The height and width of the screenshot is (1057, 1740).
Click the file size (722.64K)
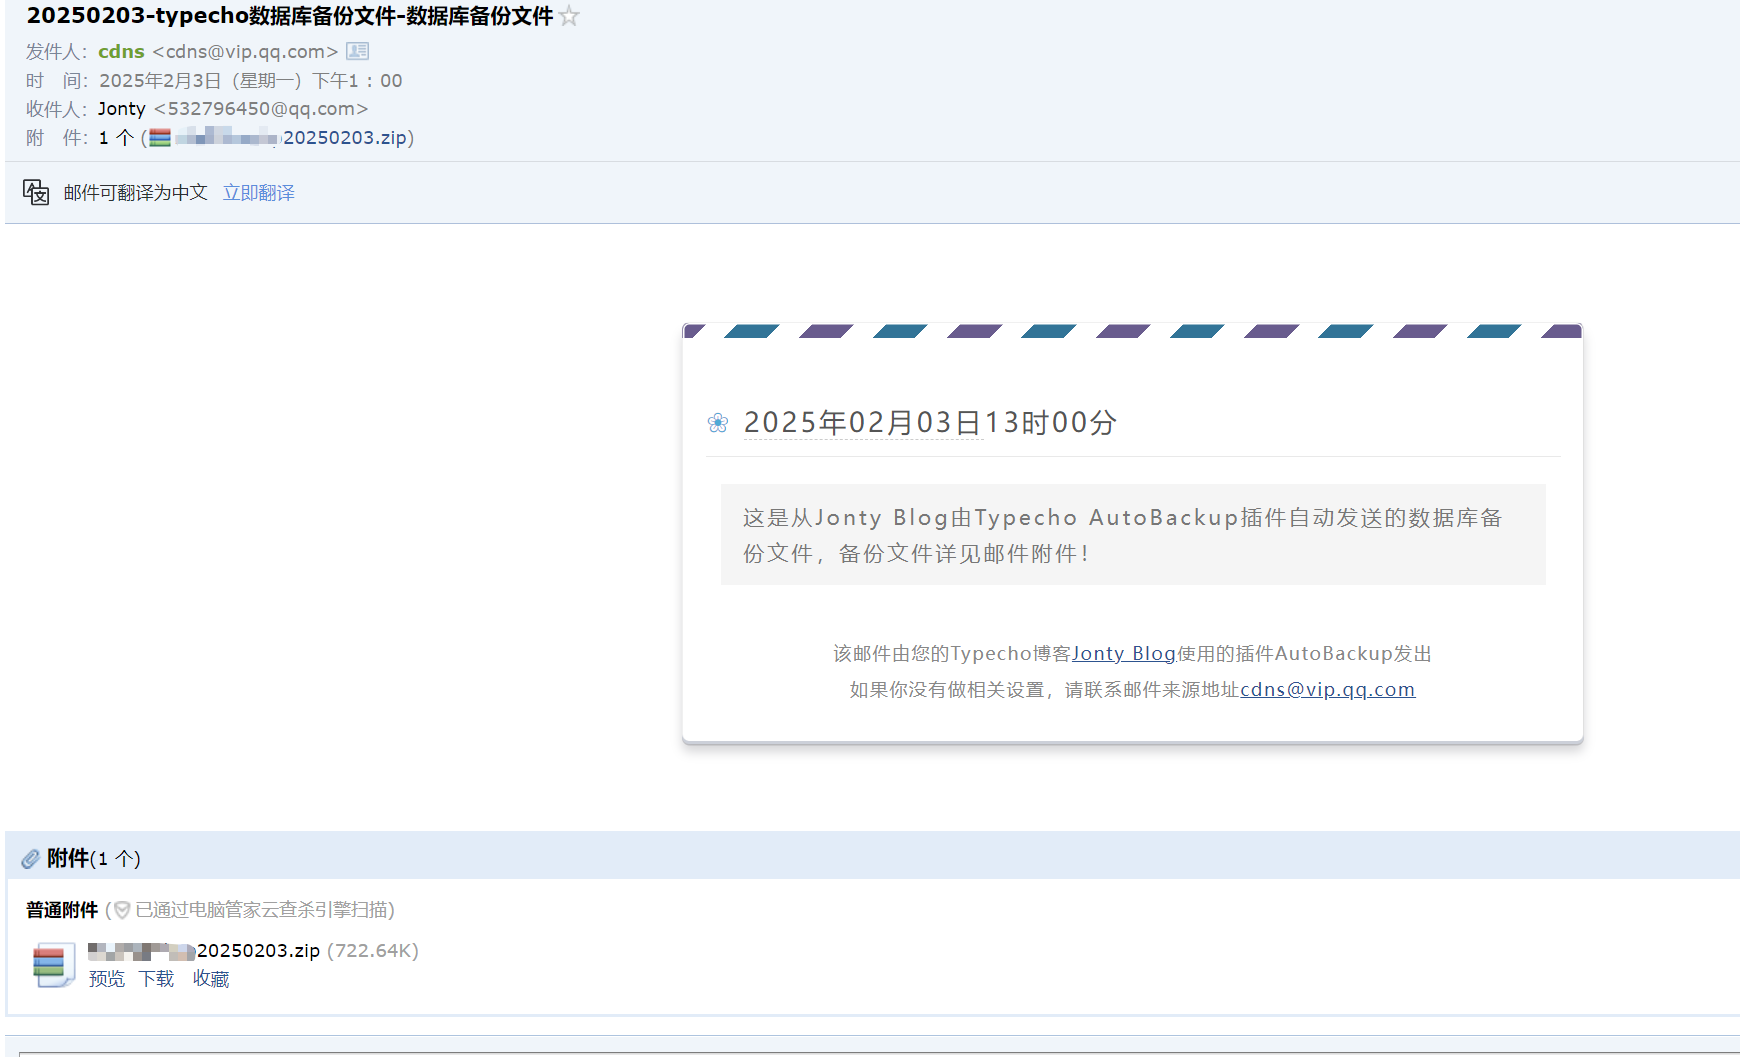(373, 951)
